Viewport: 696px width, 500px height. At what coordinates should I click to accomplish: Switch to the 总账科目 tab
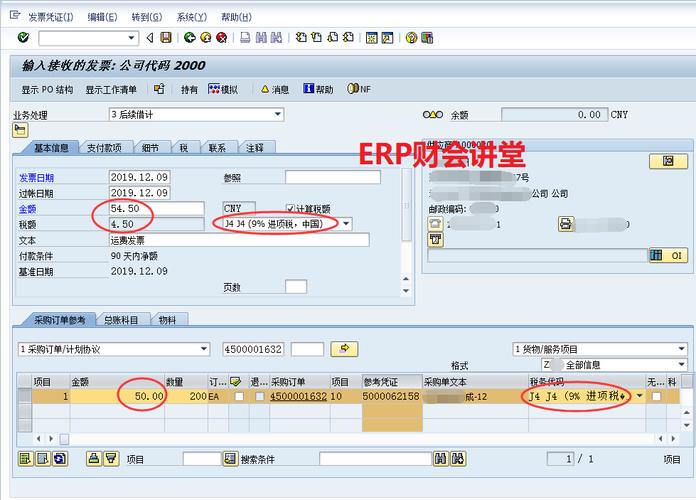(121, 320)
